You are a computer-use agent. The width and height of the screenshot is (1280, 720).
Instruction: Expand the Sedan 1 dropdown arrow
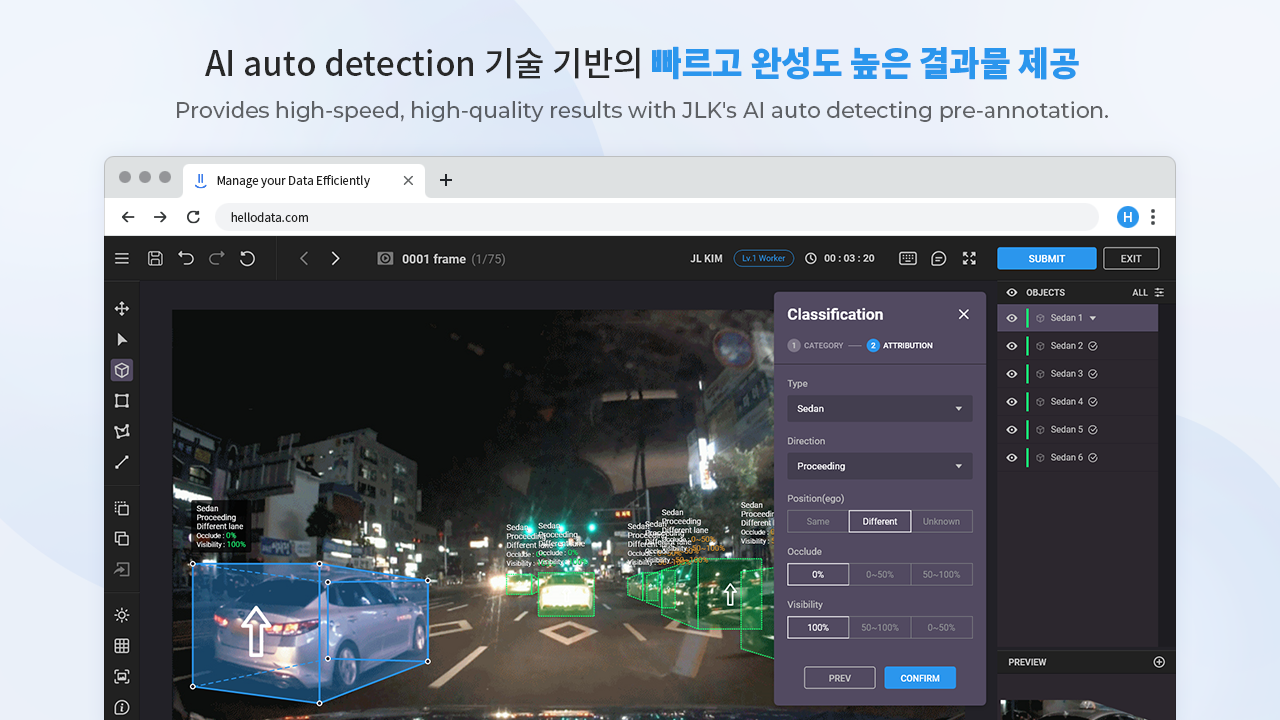(1093, 318)
